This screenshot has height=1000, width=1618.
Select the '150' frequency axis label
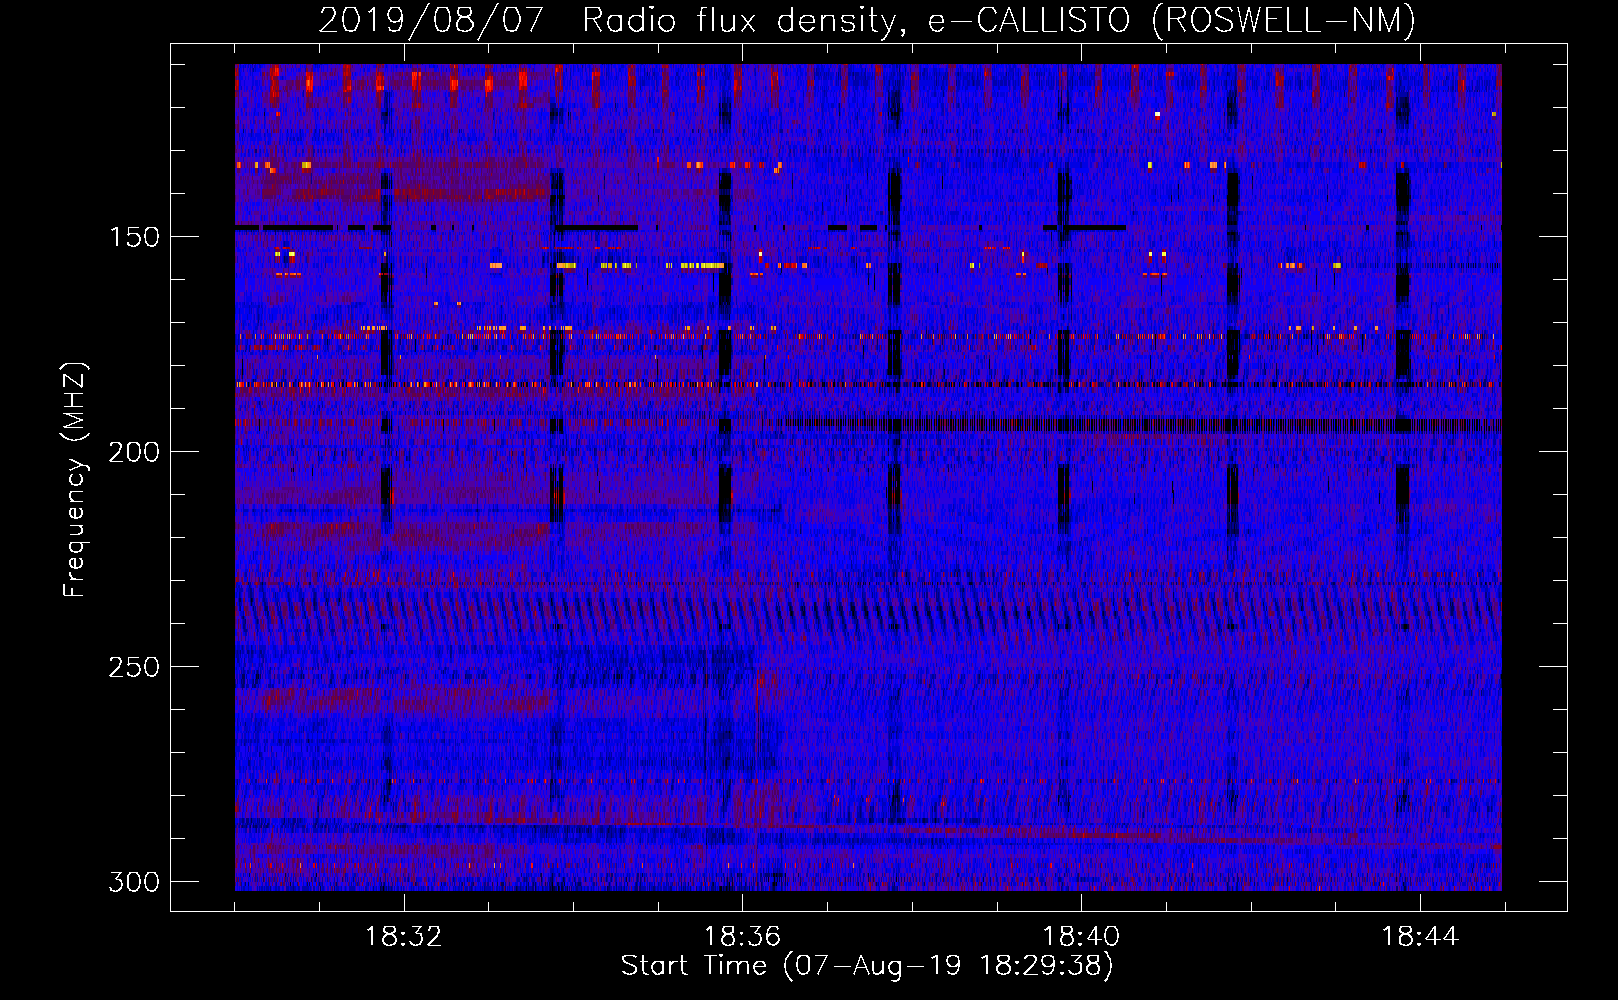(x=134, y=237)
